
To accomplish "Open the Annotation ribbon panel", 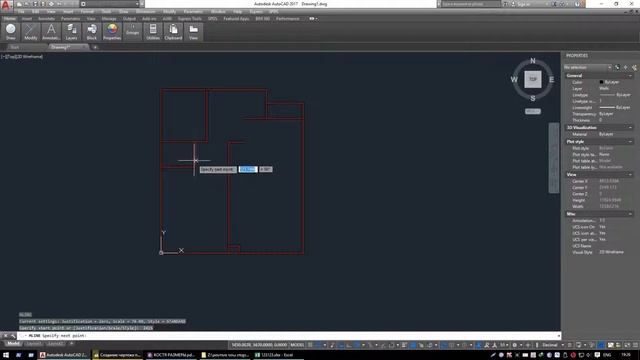I will (x=51, y=32).
